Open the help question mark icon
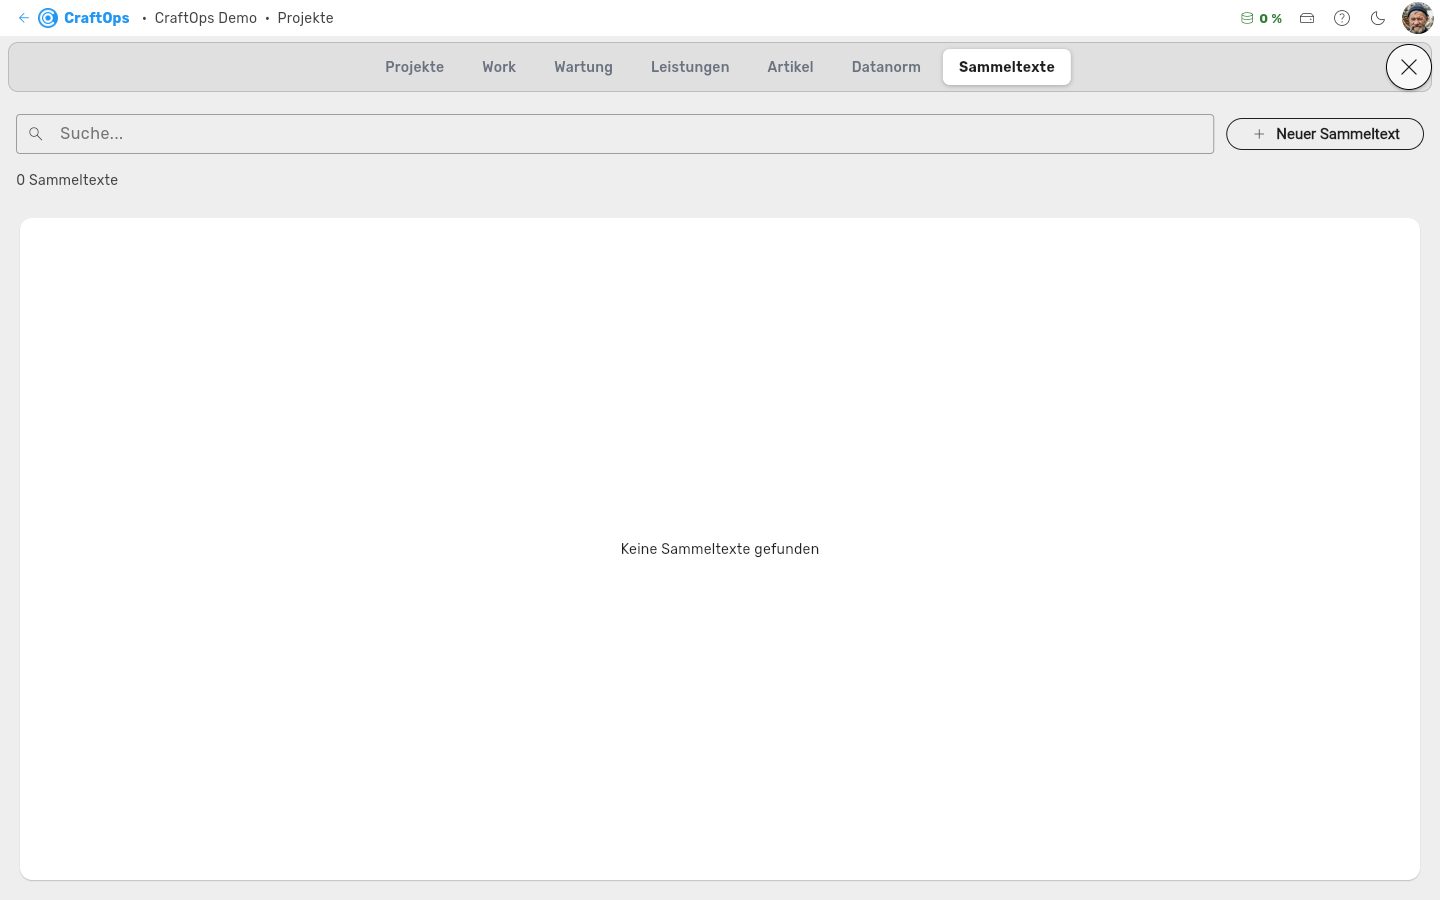This screenshot has width=1440, height=900. click(1342, 18)
